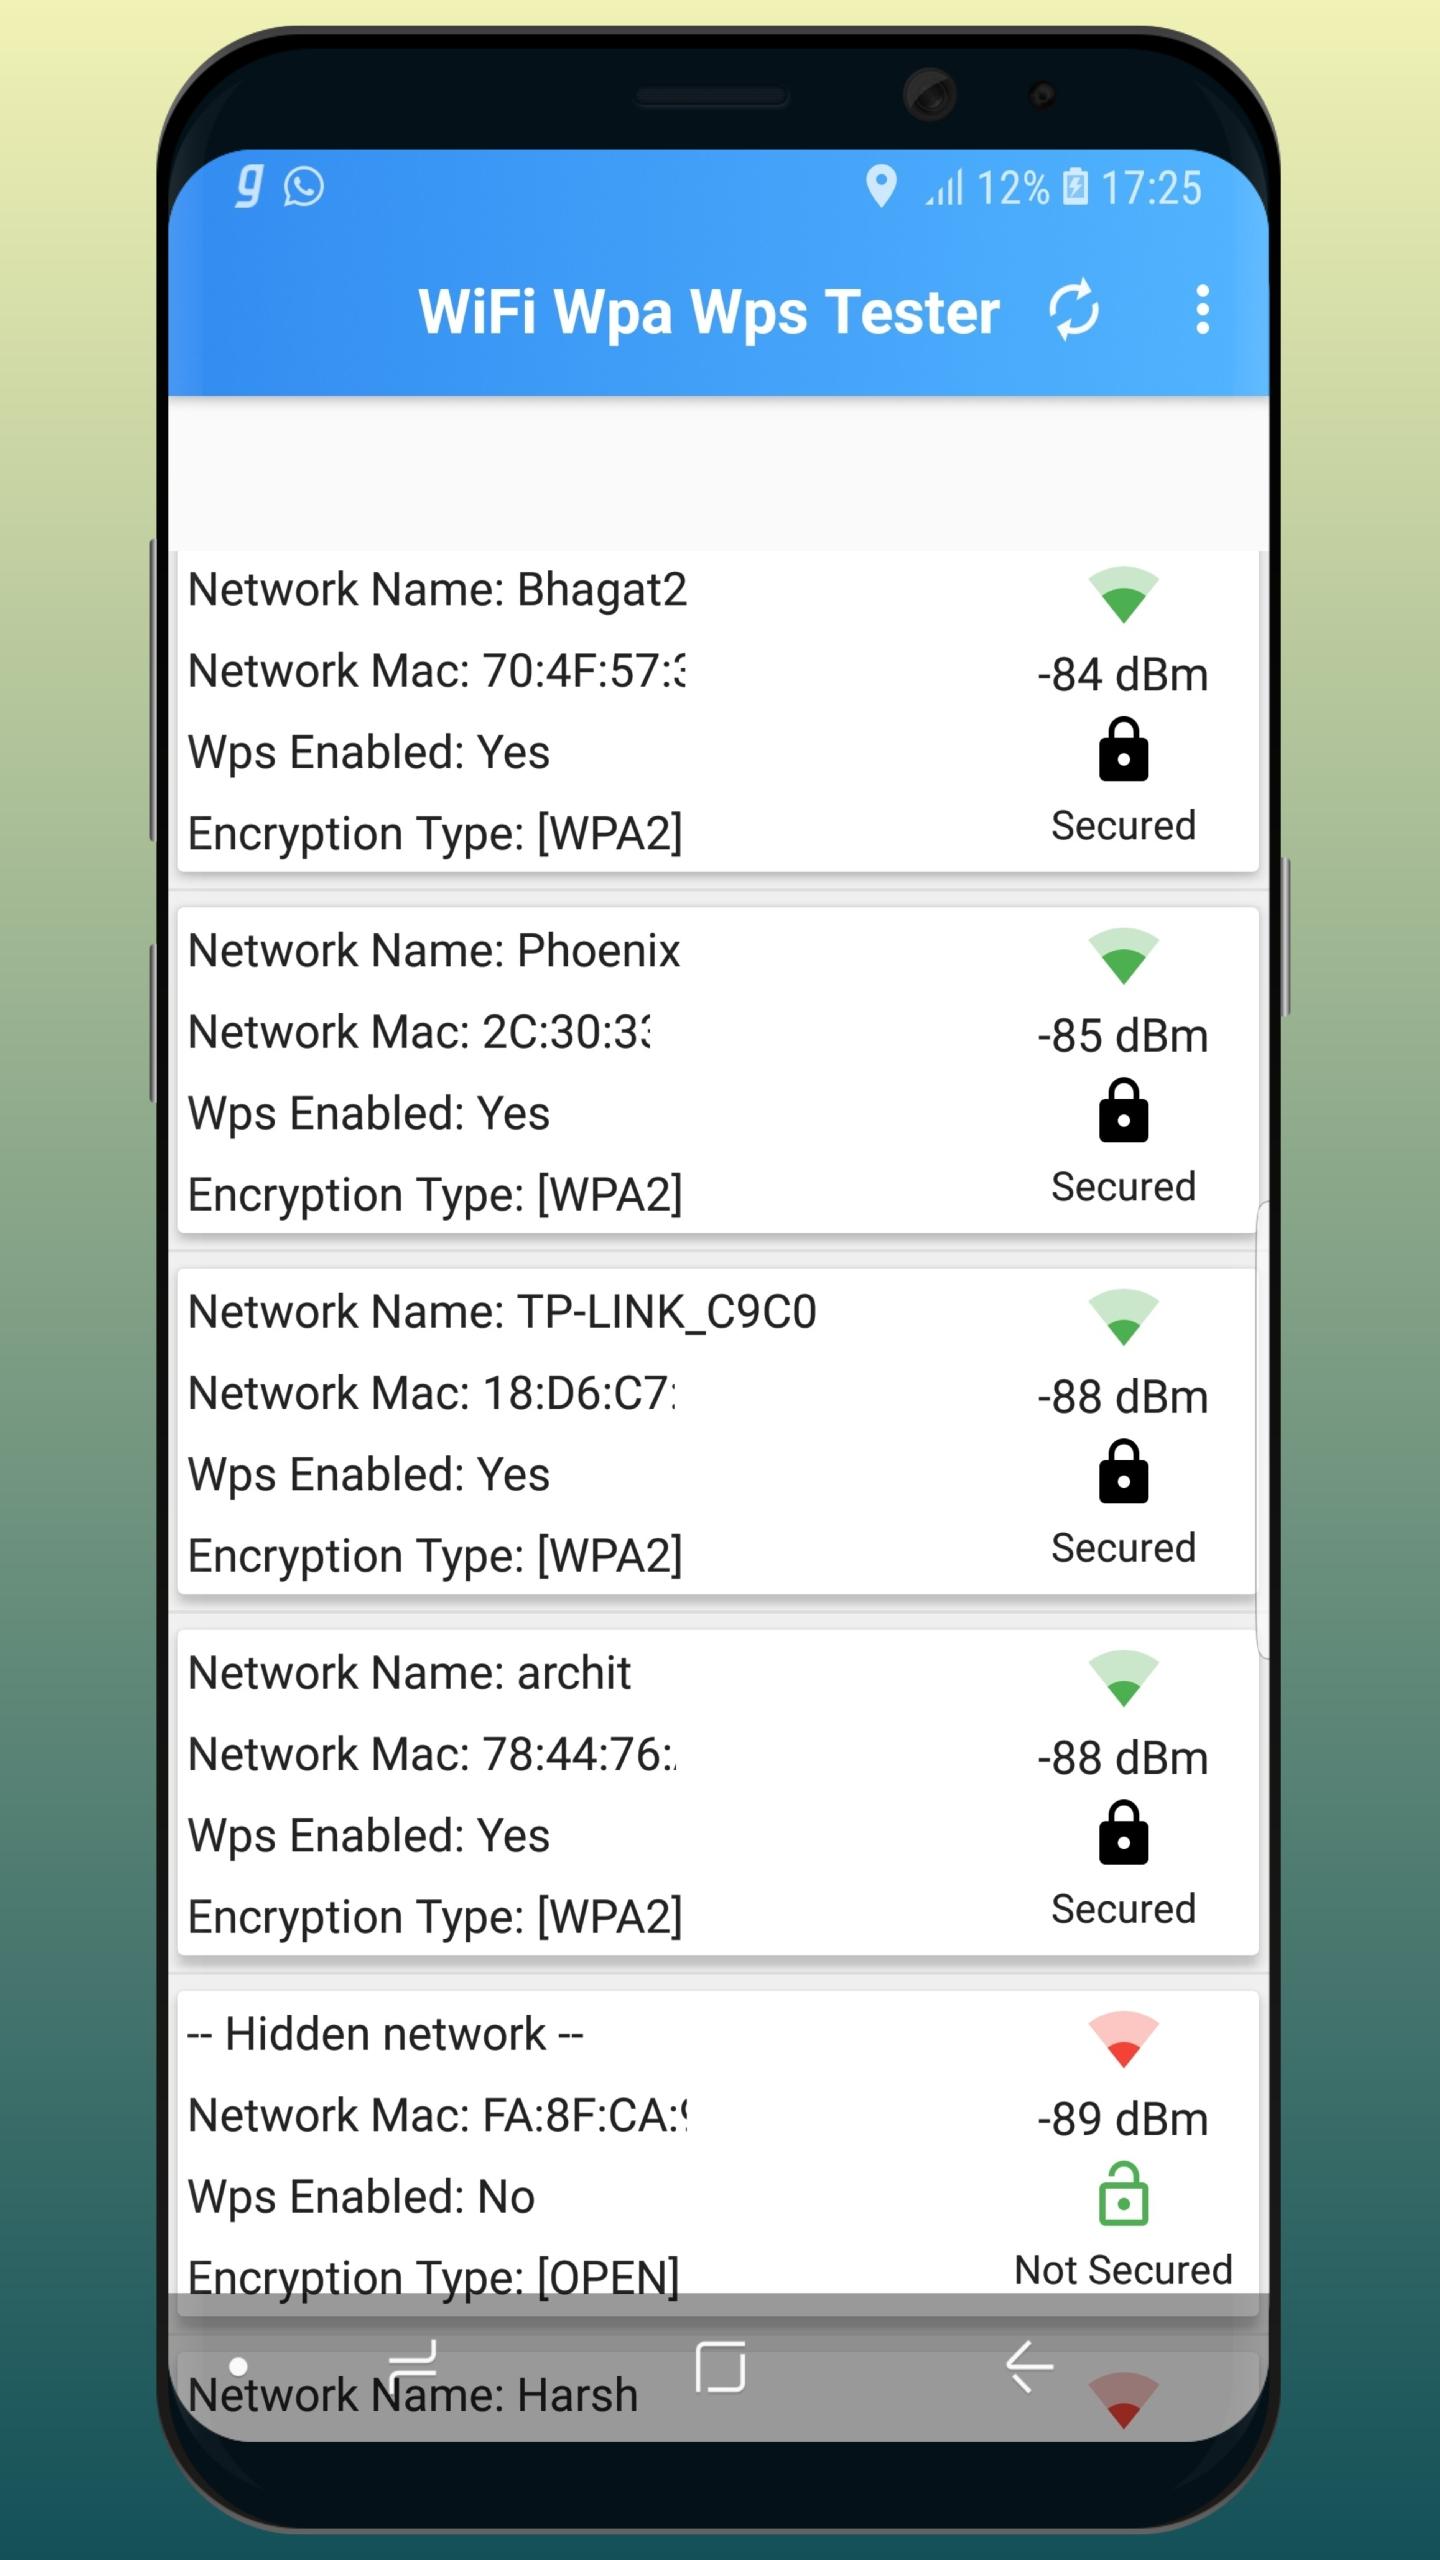Screen dimensions: 1440x2560
Task: Tap the green unlocked padlock icon
Action: [1123, 2194]
